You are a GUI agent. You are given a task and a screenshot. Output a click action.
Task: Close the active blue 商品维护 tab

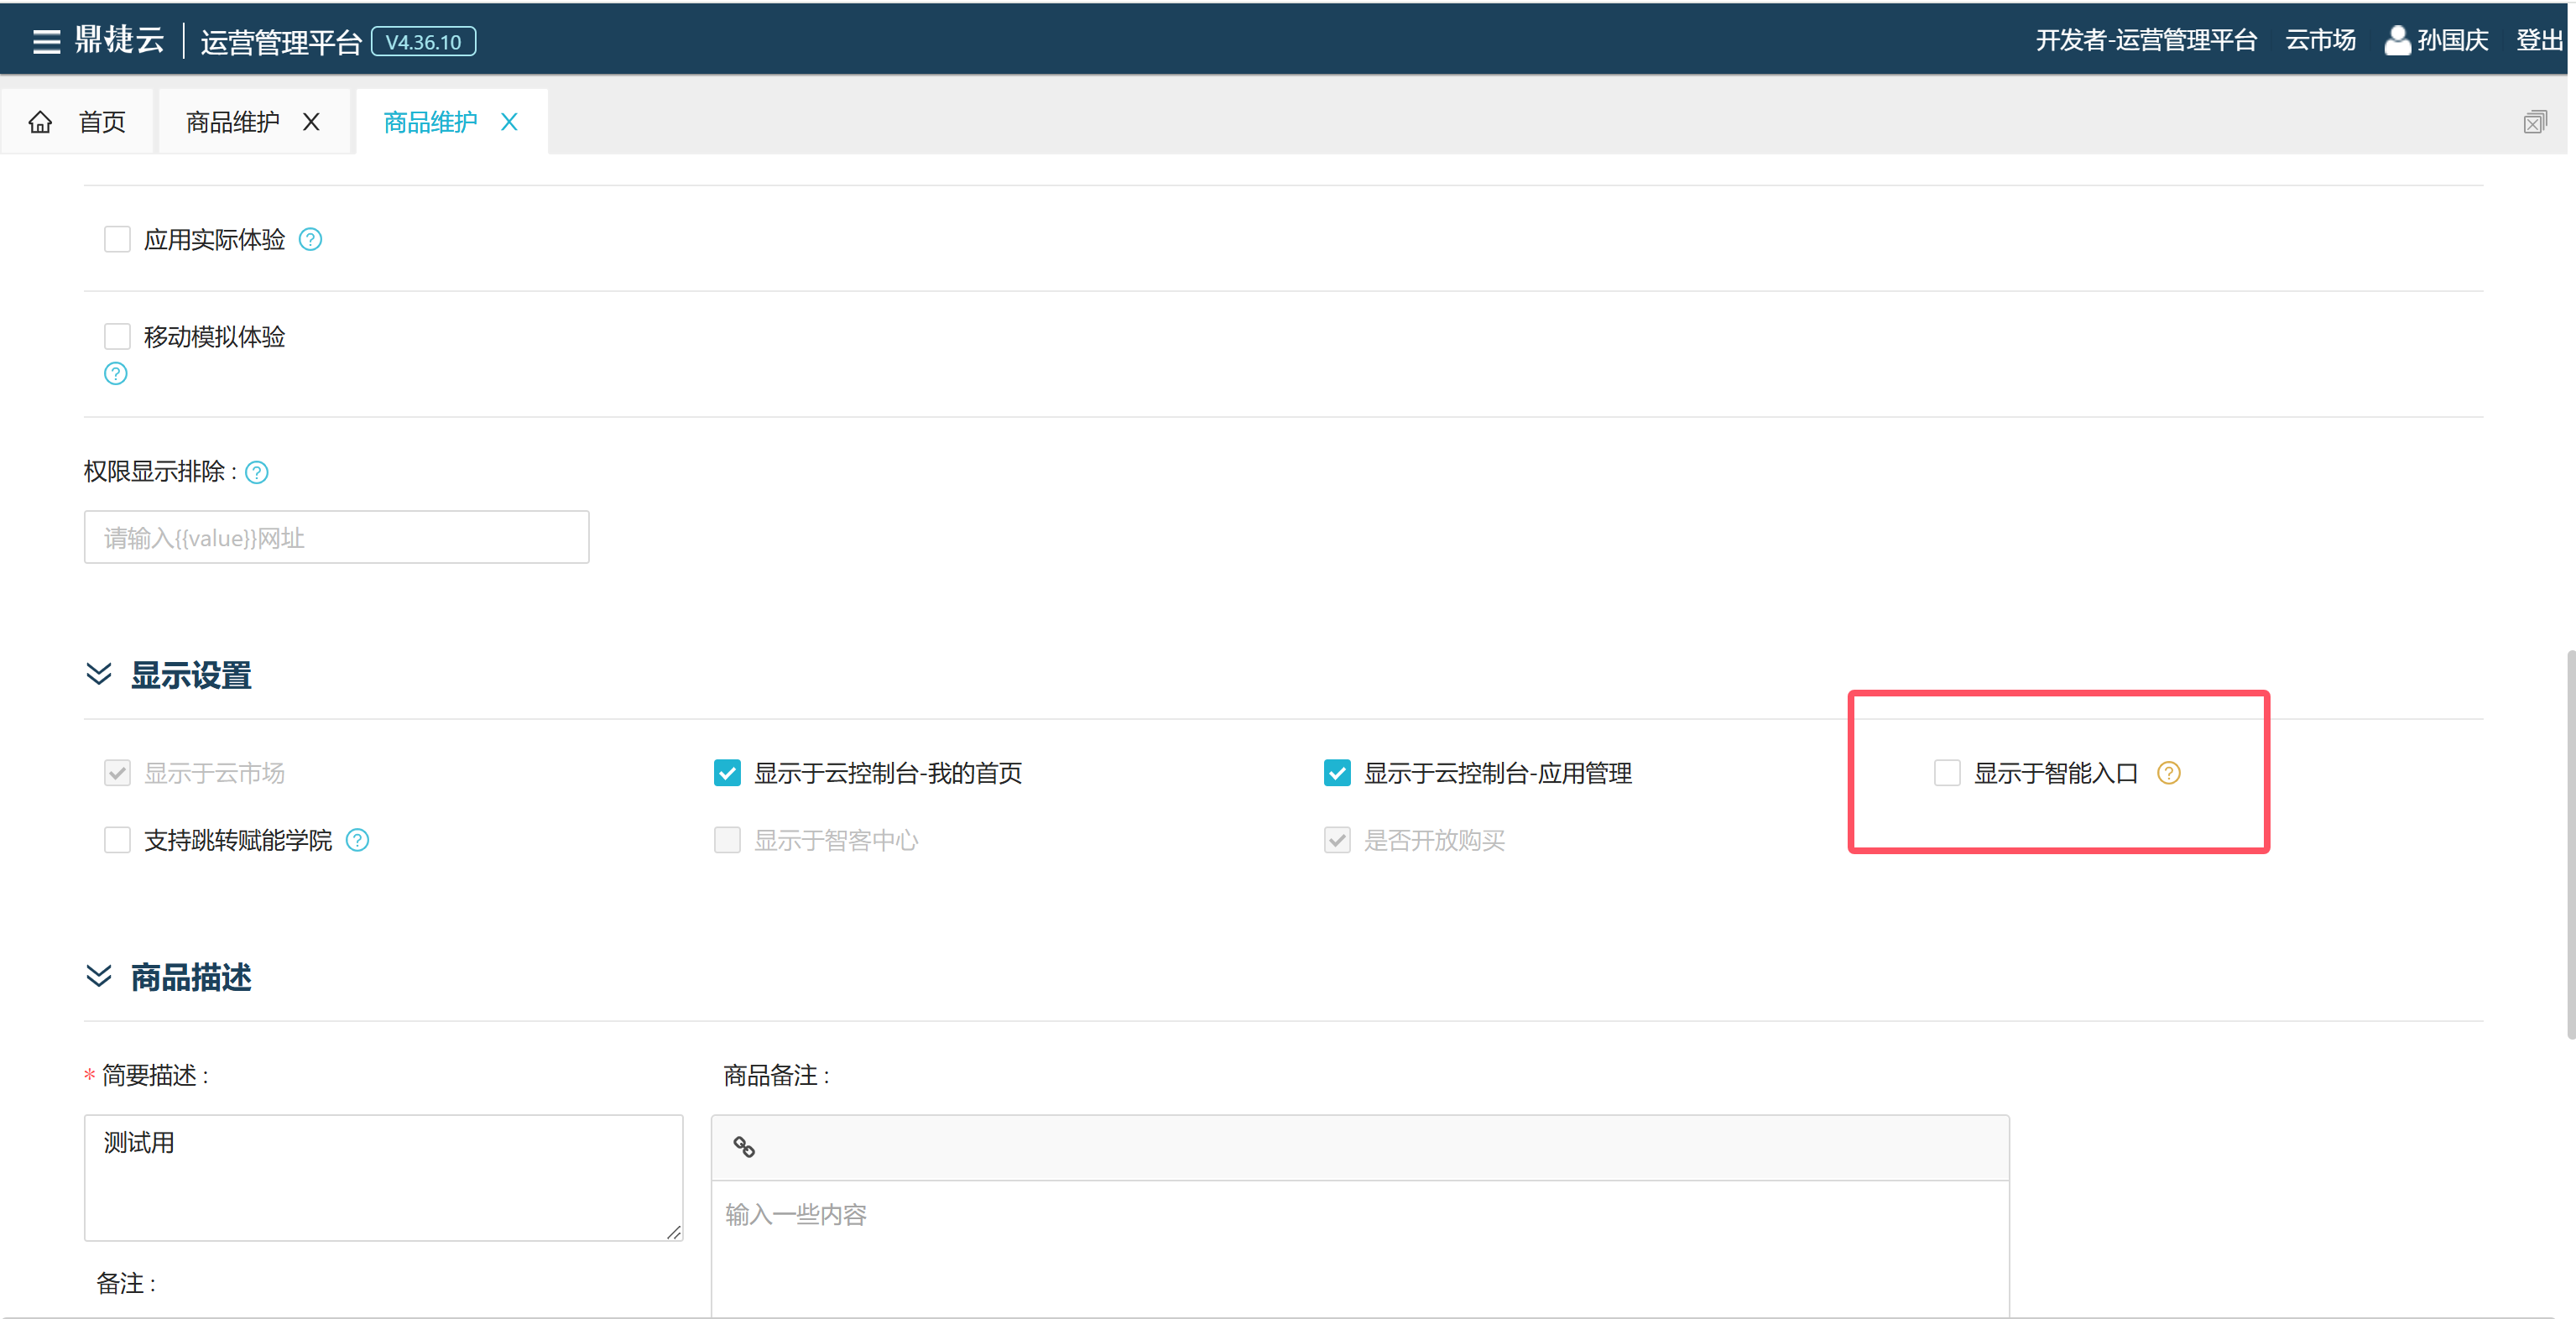pos(509,122)
